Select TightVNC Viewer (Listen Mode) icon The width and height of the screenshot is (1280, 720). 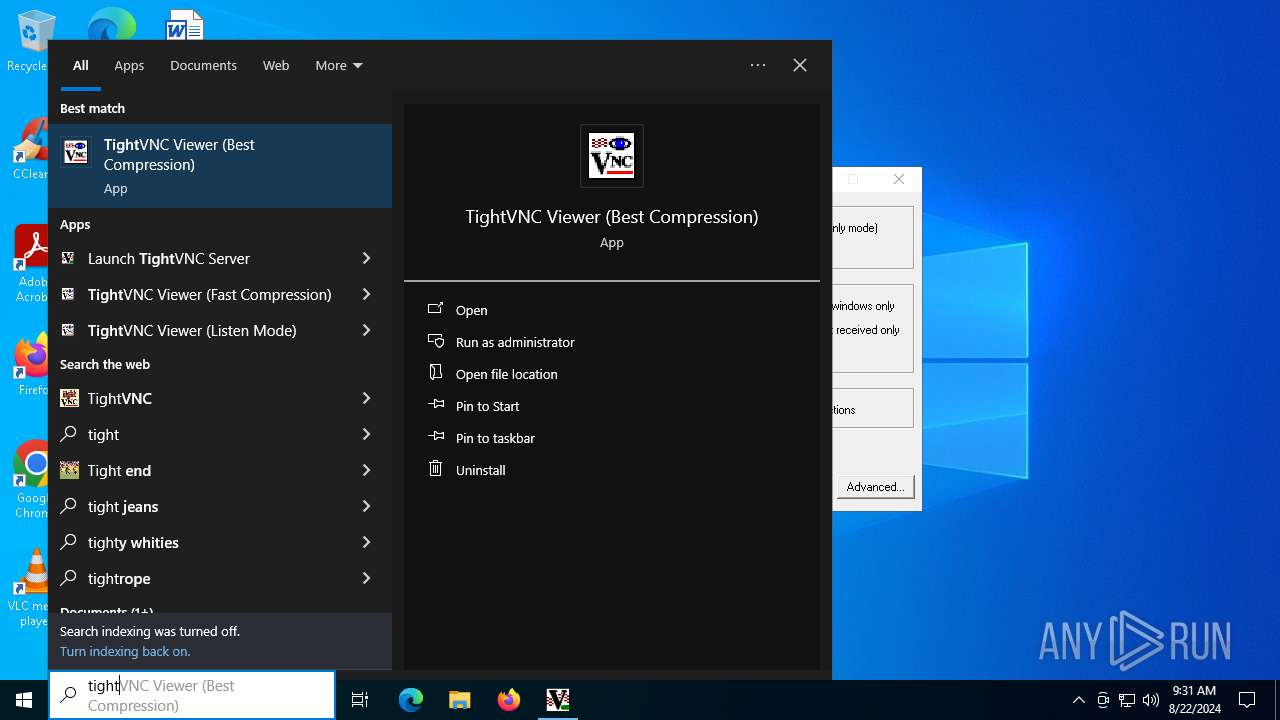pyautogui.click(x=68, y=330)
